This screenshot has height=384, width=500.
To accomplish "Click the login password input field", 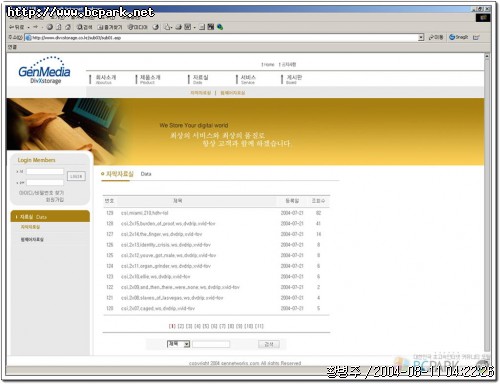I will click(x=45, y=182).
